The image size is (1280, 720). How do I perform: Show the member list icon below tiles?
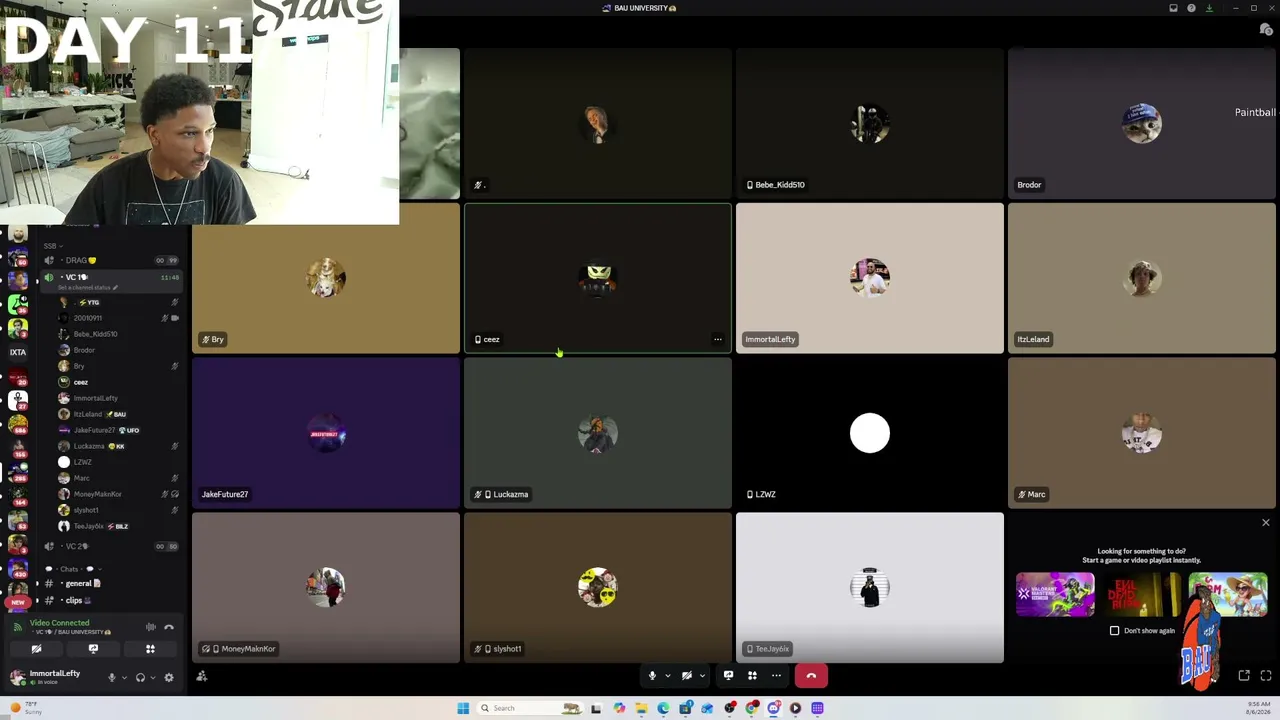[x=202, y=676]
